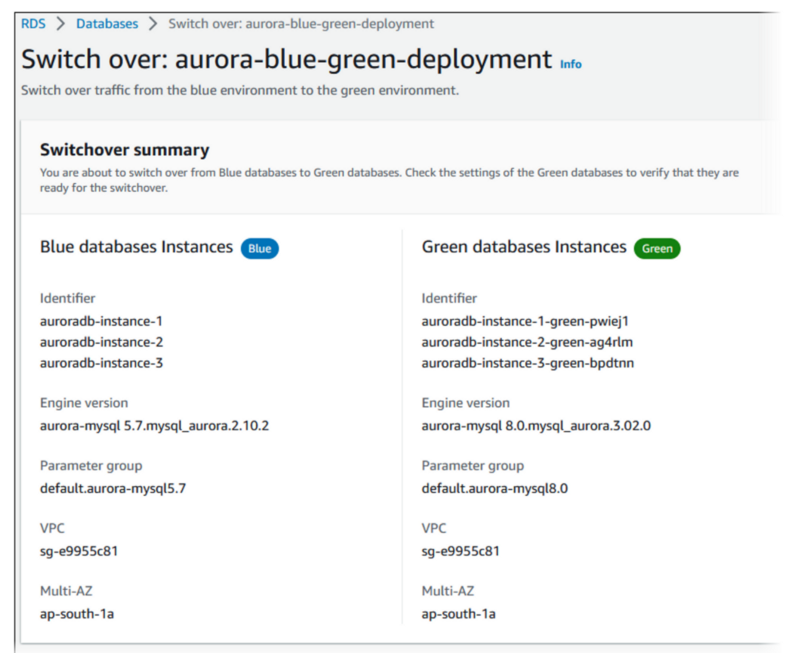The width and height of the screenshot is (800, 653).
Task: Click the breadcrumb chevron after Databases
Action: point(153,23)
